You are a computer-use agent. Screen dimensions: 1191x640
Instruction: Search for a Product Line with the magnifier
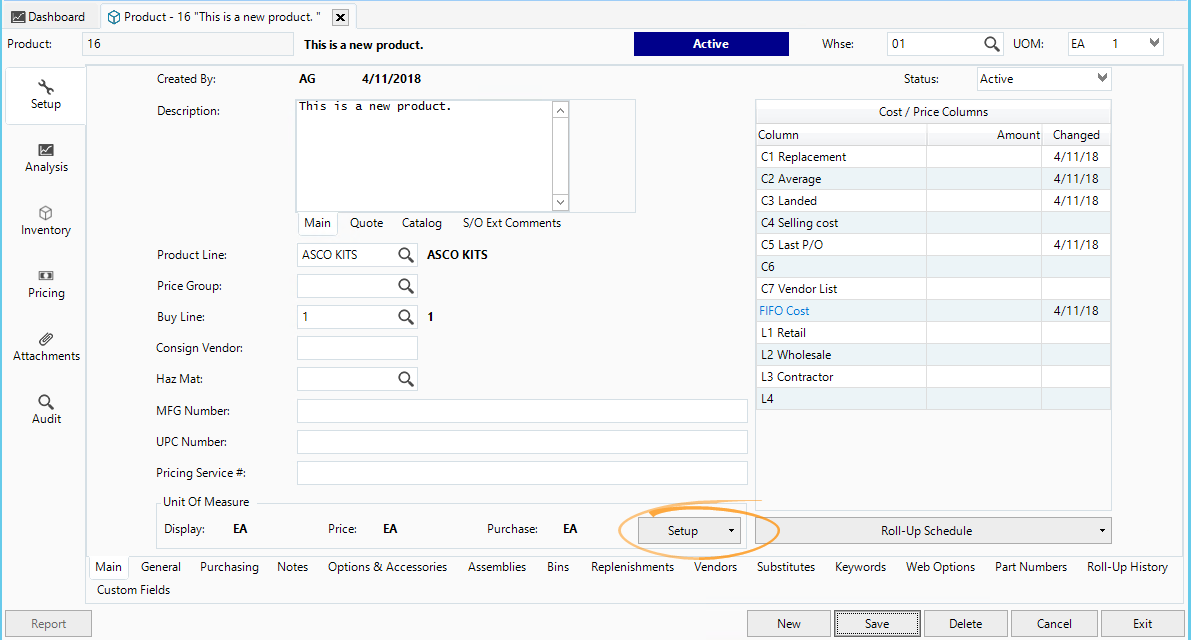(406, 254)
